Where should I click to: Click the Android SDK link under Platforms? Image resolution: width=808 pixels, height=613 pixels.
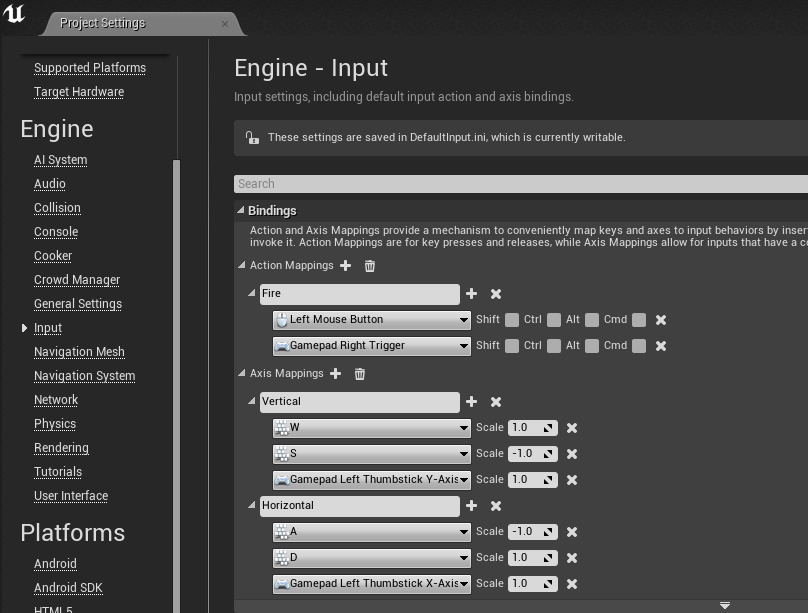[66, 587]
